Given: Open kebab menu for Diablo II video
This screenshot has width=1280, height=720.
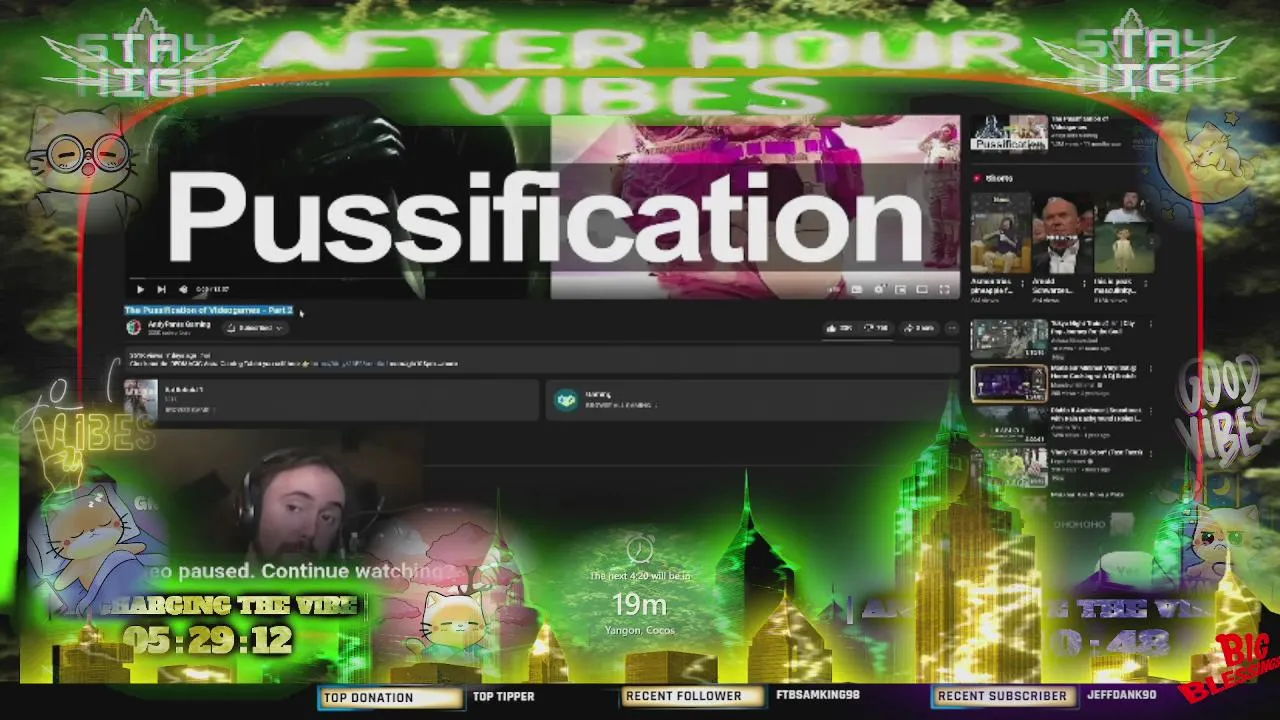Looking at the screenshot, I should pos(1151,412).
